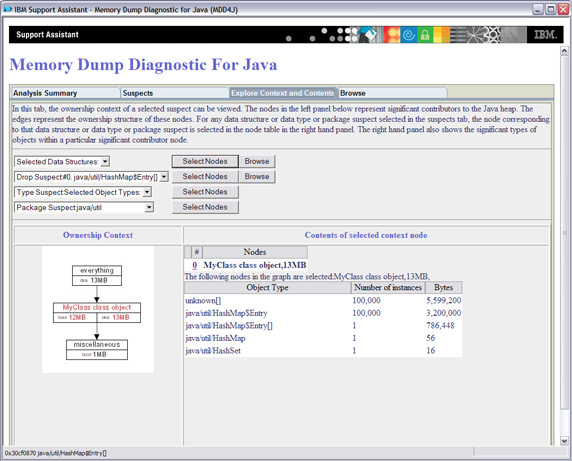
Task: Click the blue spiral icon in banner
Action: (x=409, y=35)
